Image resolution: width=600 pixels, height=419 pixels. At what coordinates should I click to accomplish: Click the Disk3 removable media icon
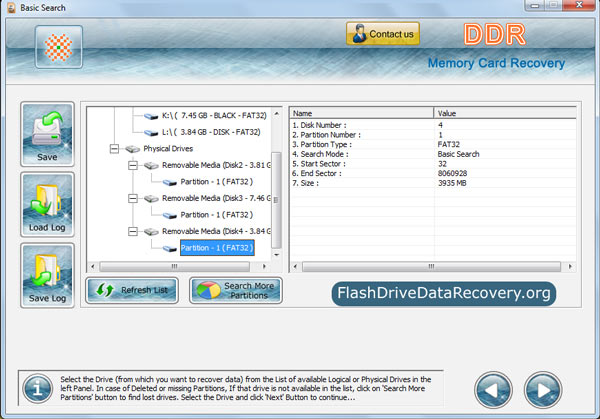[151, 199]
